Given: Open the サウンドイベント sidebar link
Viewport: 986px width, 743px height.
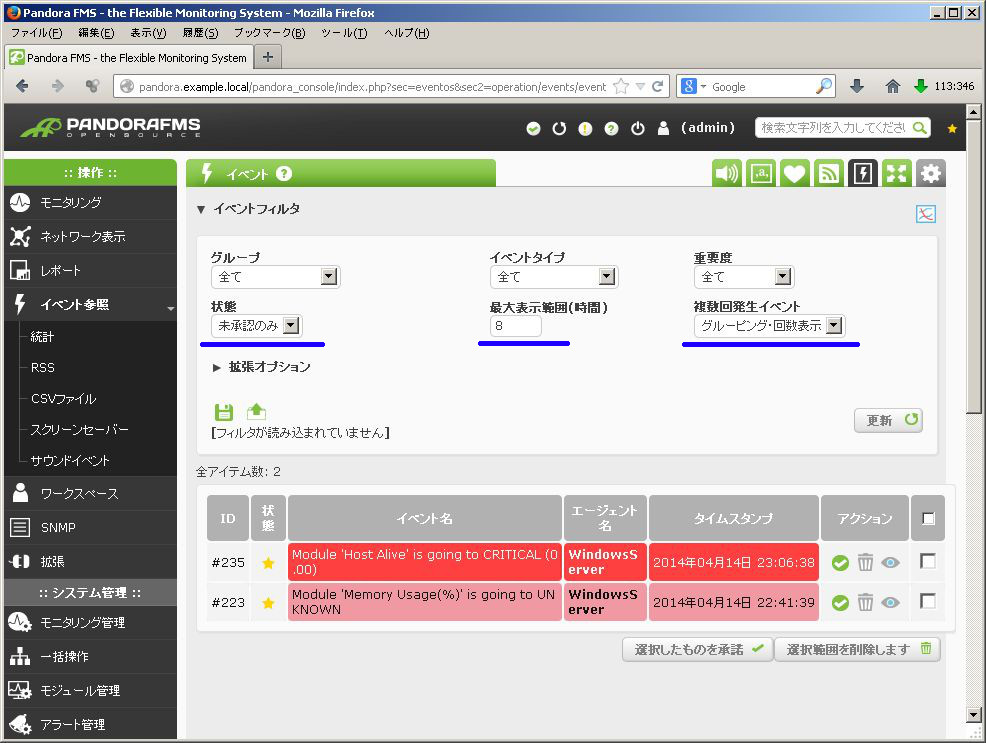Looking at the screenshot, I should coord(70,461).
